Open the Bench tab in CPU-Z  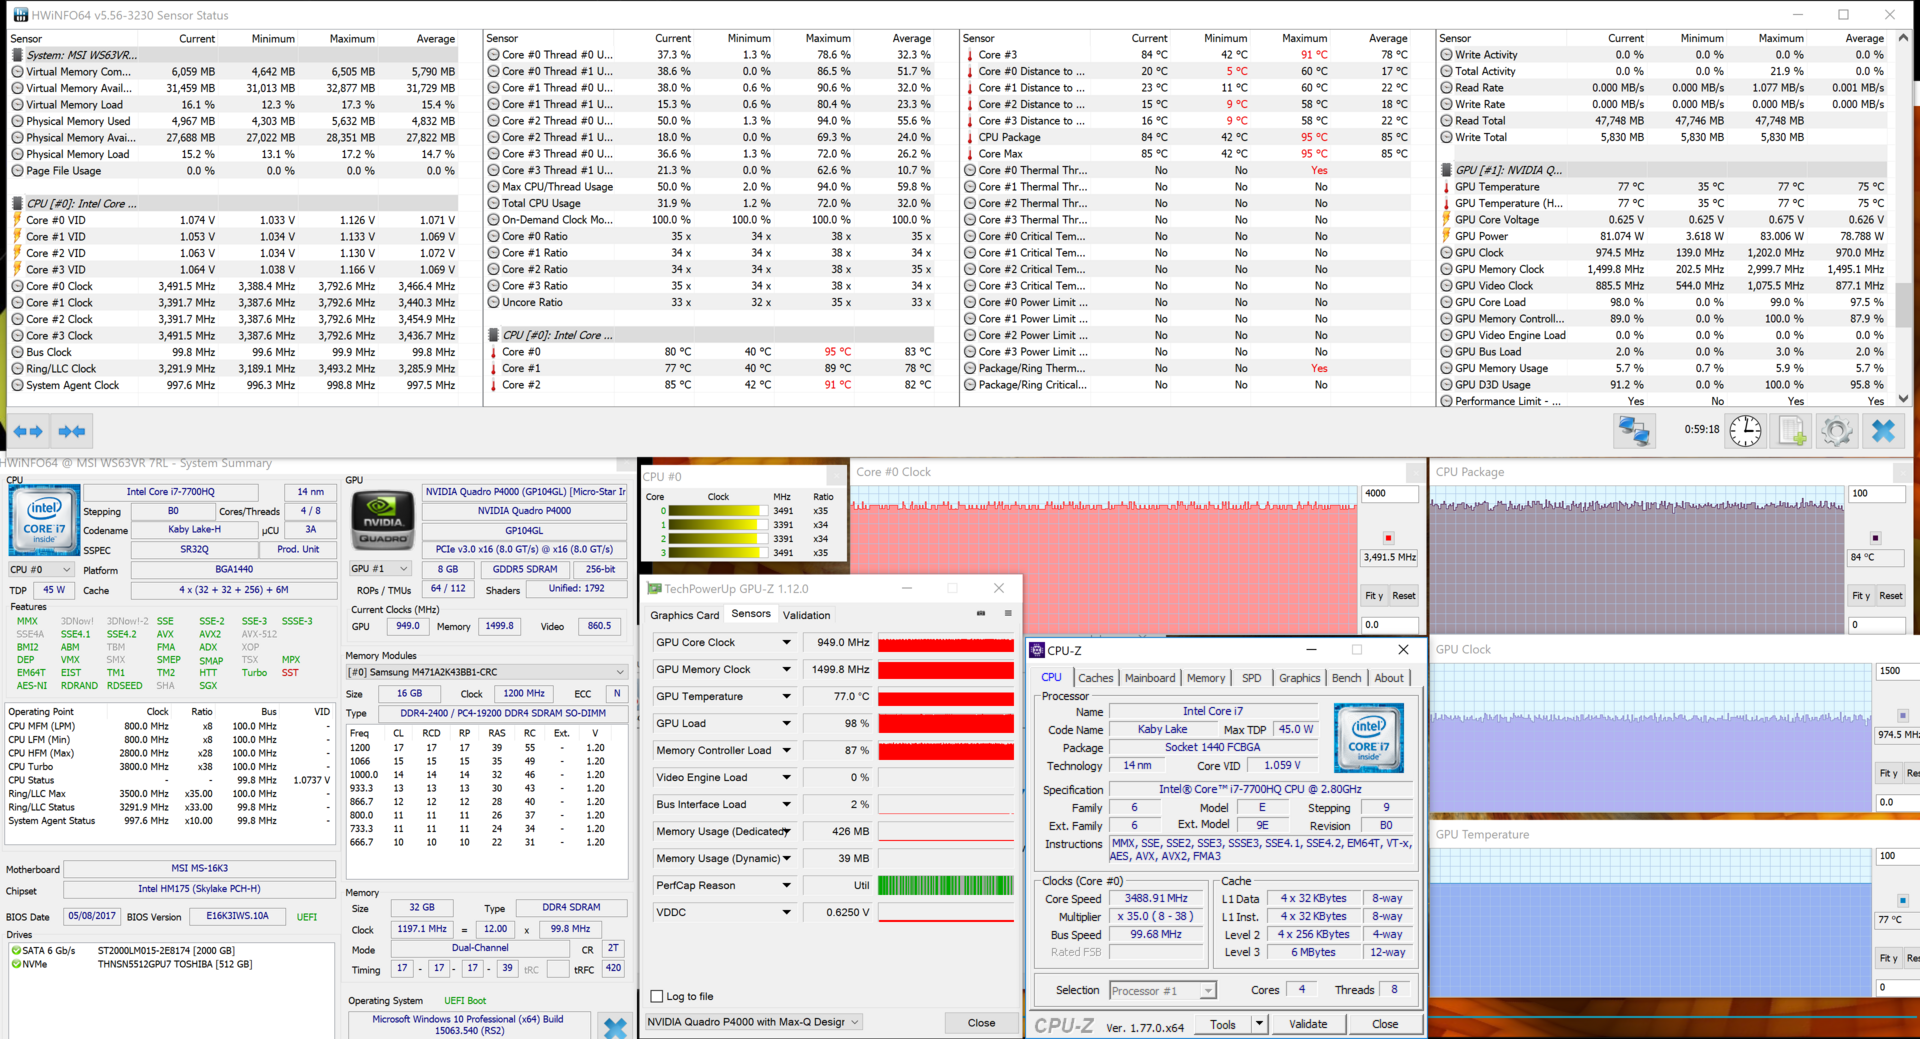click(x=1347, y=678)
